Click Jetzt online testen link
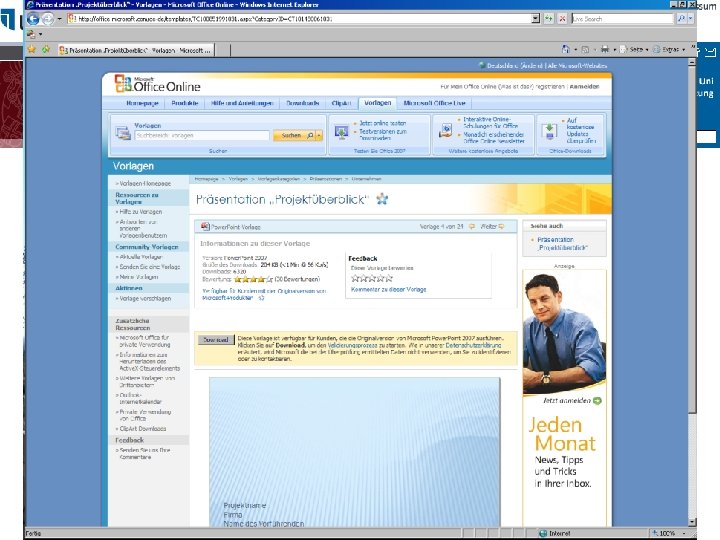This screenshot has width=720, height=540. [x=382, y=123]
